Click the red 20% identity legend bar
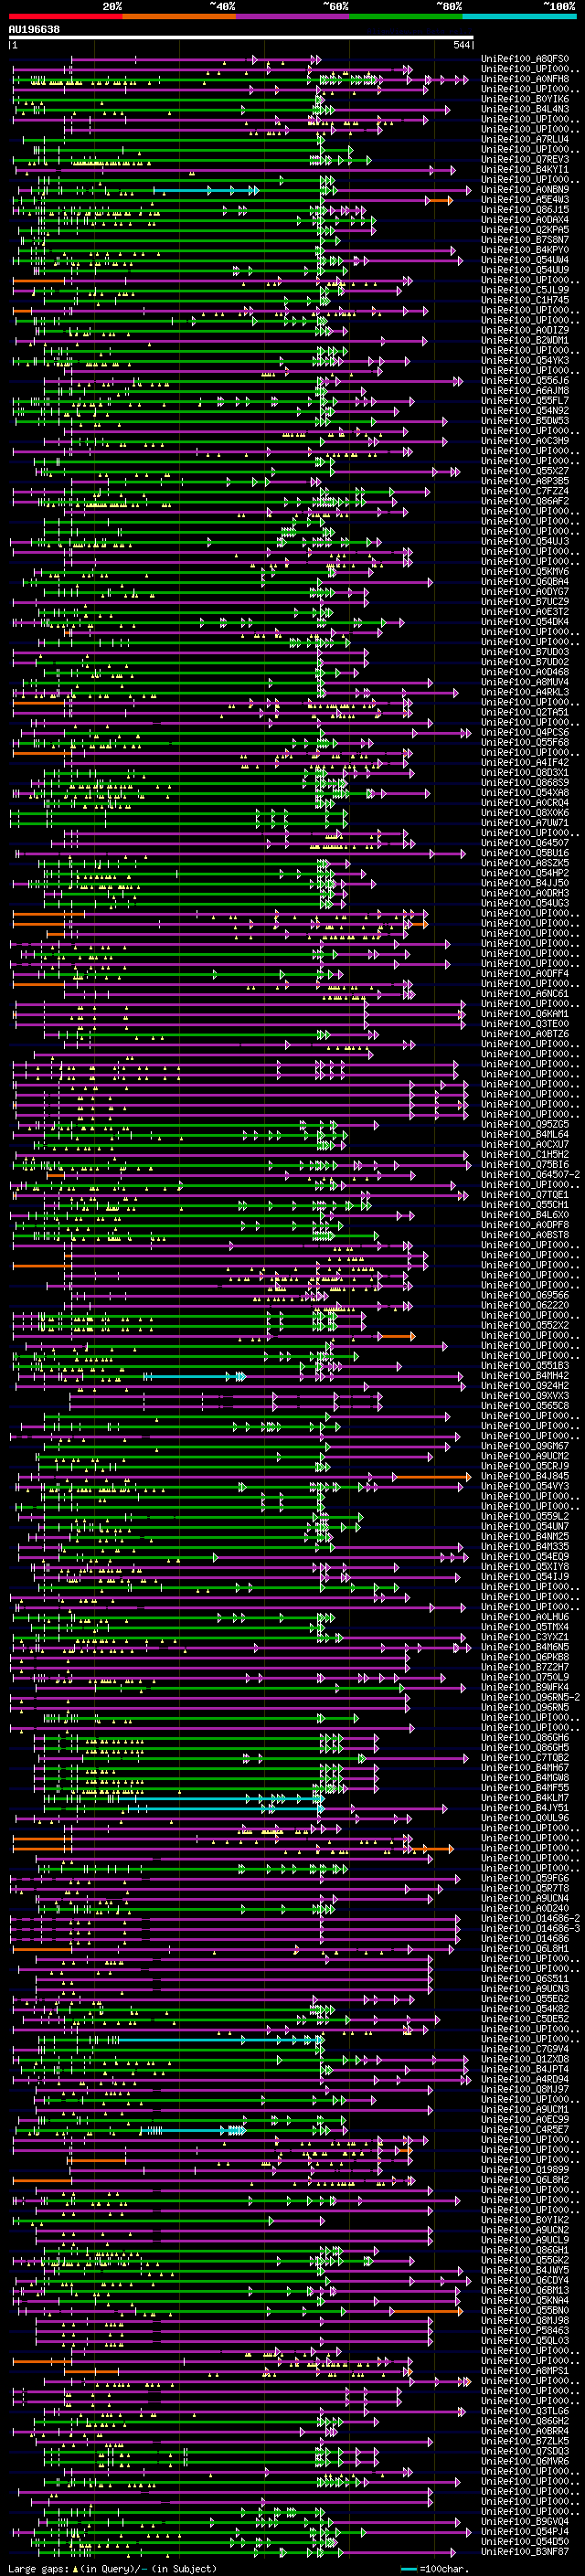Image resolution: width=585 pixels, height=2576 pixels. tap(65, 16)
